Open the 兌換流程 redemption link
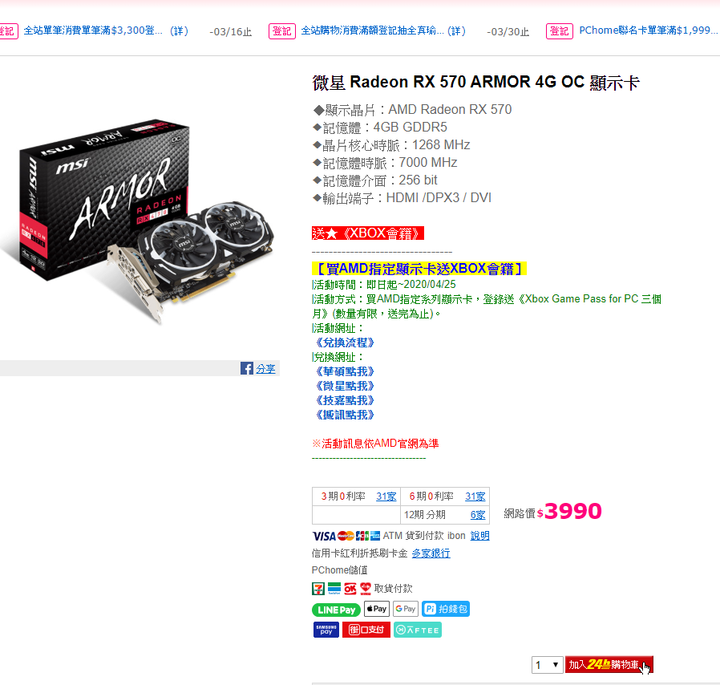Image resolution: width=720 pixels, height=685 pixels. point(345,342)
